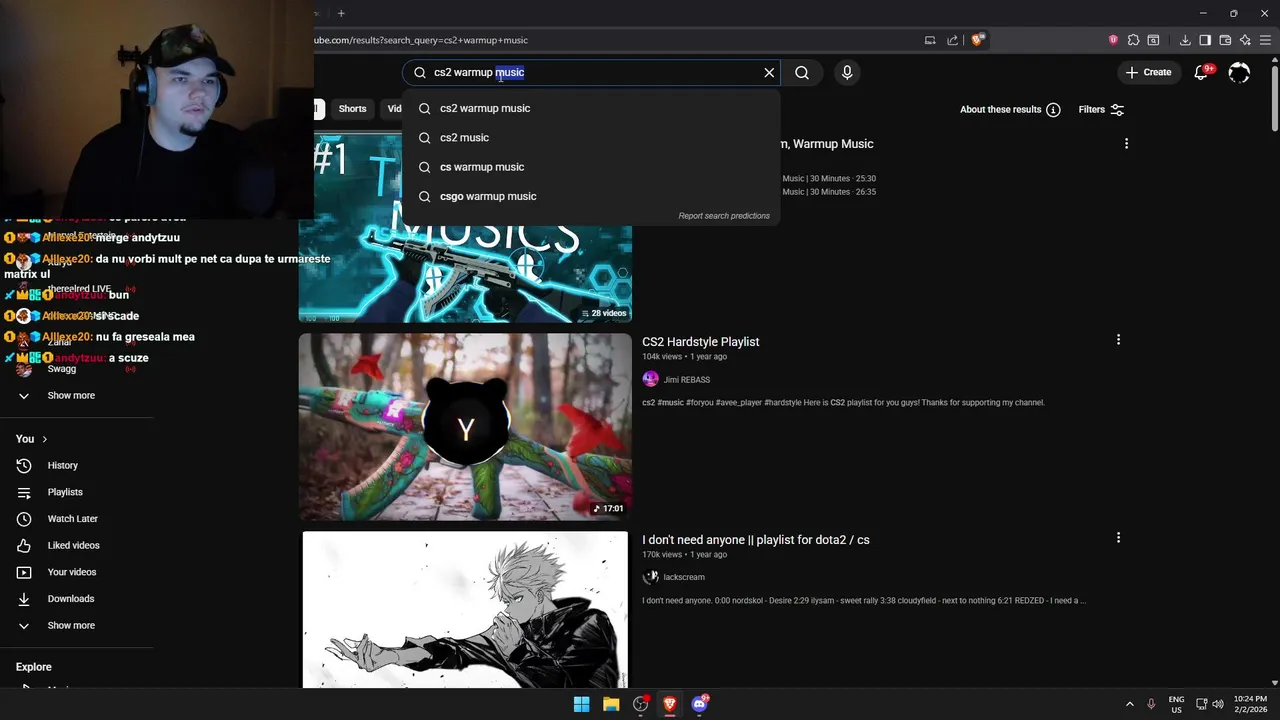Click the YouTube search magnifier button
The width and height of the screenshot is (1280, 720).
pyautogui.click(x=802, y=72)
